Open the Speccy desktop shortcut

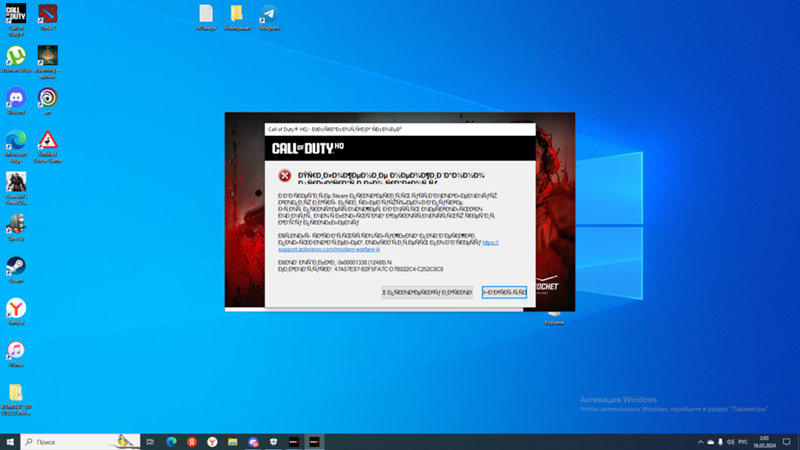pyautogui.click(x=16, y=228)
